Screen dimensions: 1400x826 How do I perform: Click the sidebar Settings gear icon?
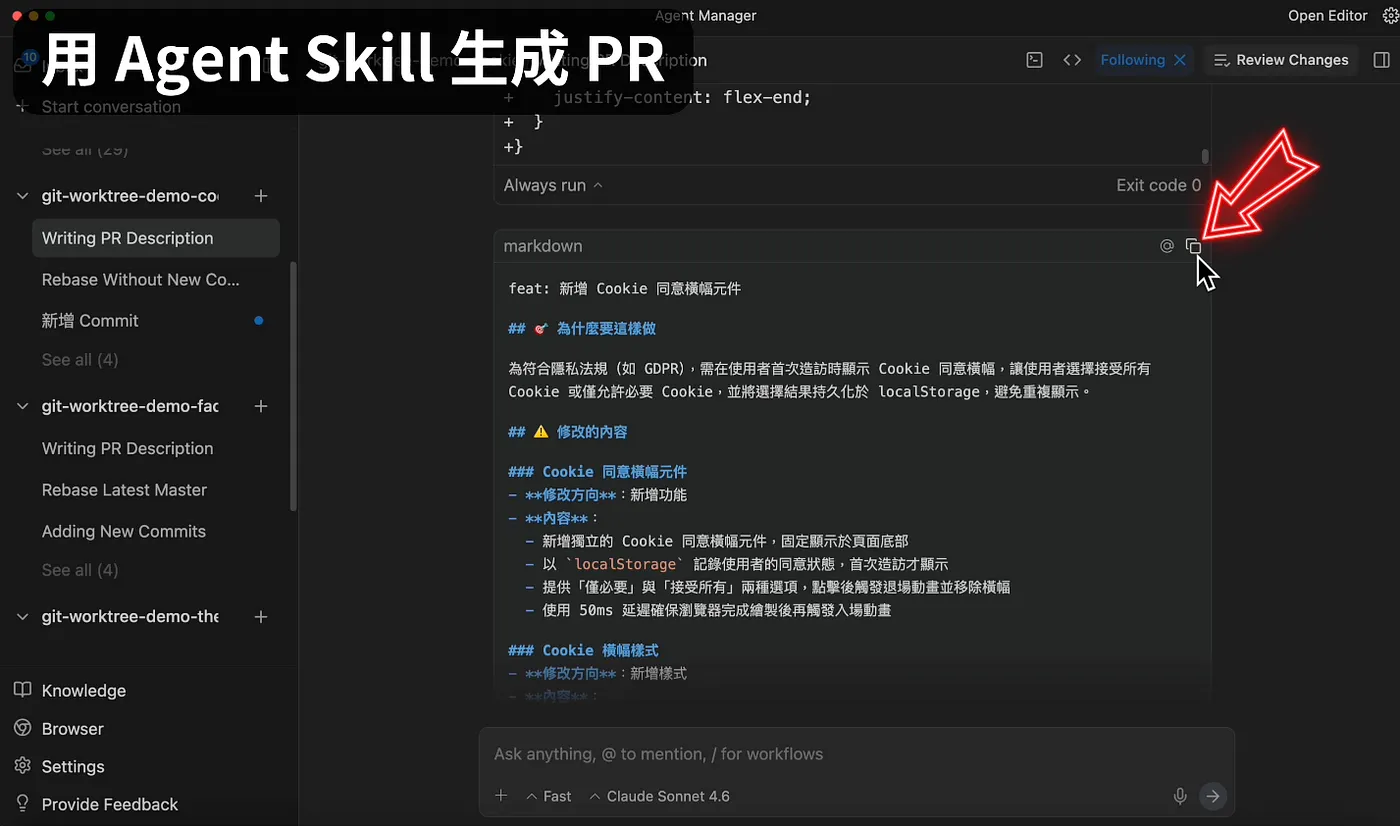click(22, 766)
